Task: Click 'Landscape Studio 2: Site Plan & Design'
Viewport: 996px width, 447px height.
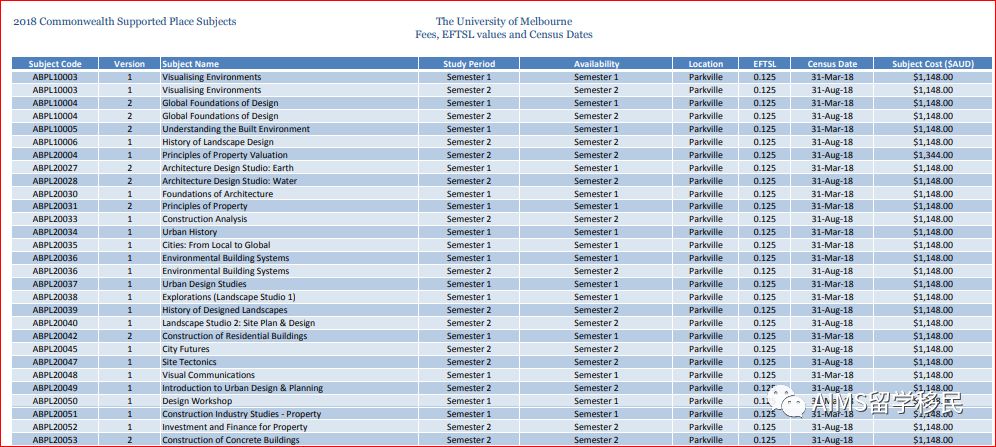Action: pos(238,323)
